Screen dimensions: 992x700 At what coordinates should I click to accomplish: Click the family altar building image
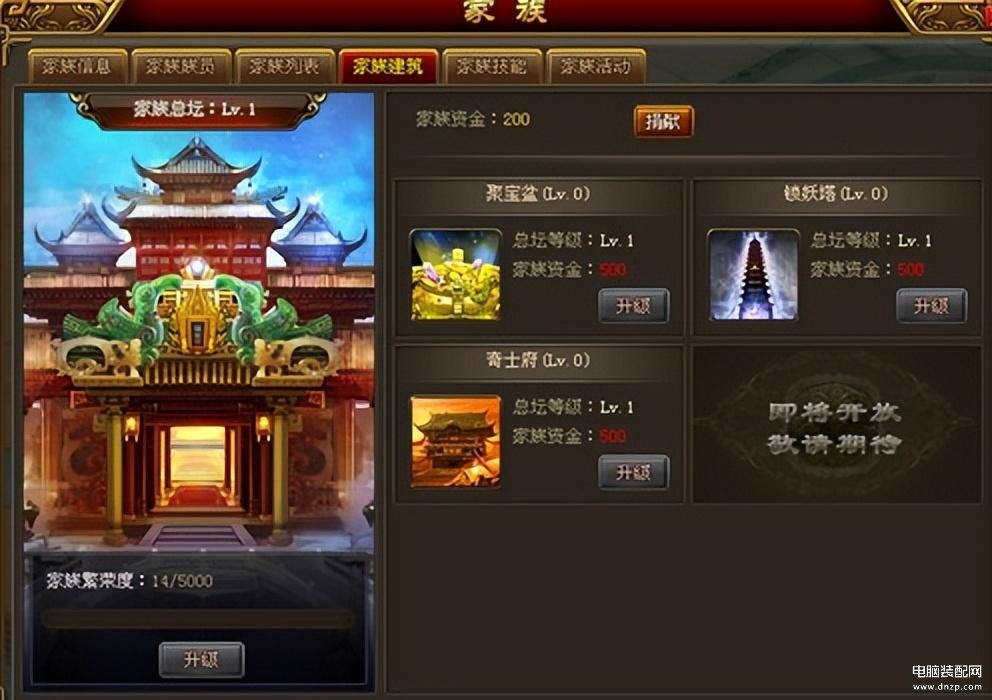point(199,342)
